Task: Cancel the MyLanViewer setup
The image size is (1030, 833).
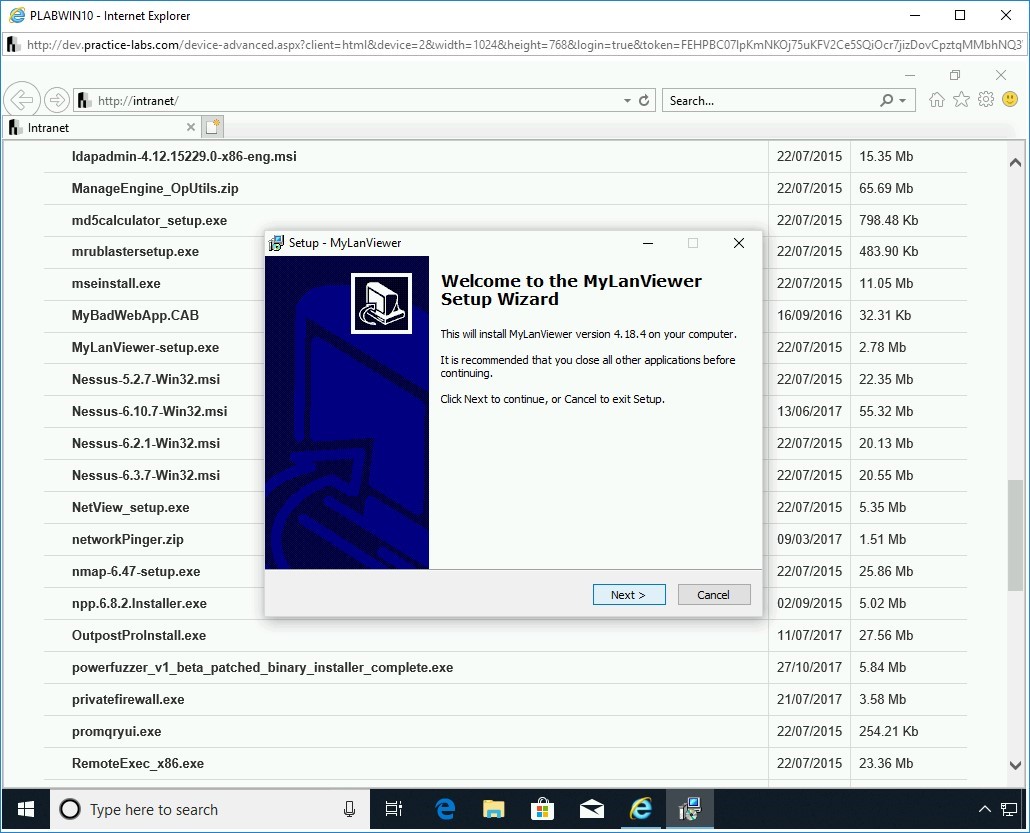Action: (x=713, y=595)
